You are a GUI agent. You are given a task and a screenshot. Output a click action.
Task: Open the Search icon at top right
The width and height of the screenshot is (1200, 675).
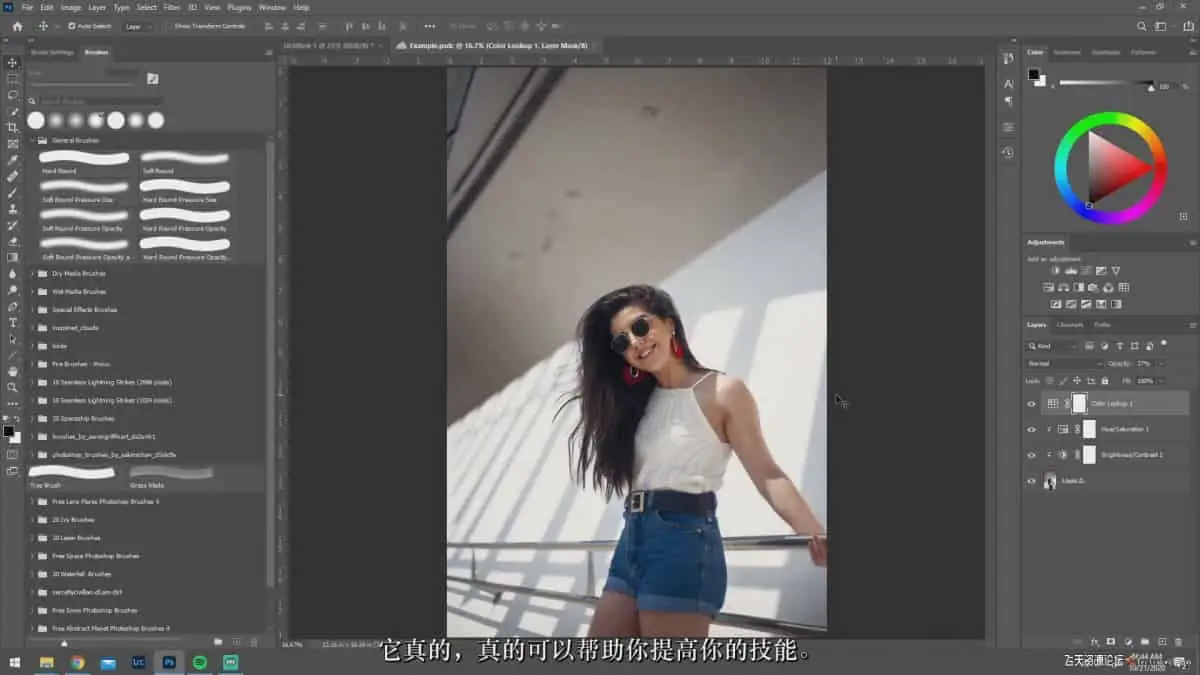(x=1142, y=26)
